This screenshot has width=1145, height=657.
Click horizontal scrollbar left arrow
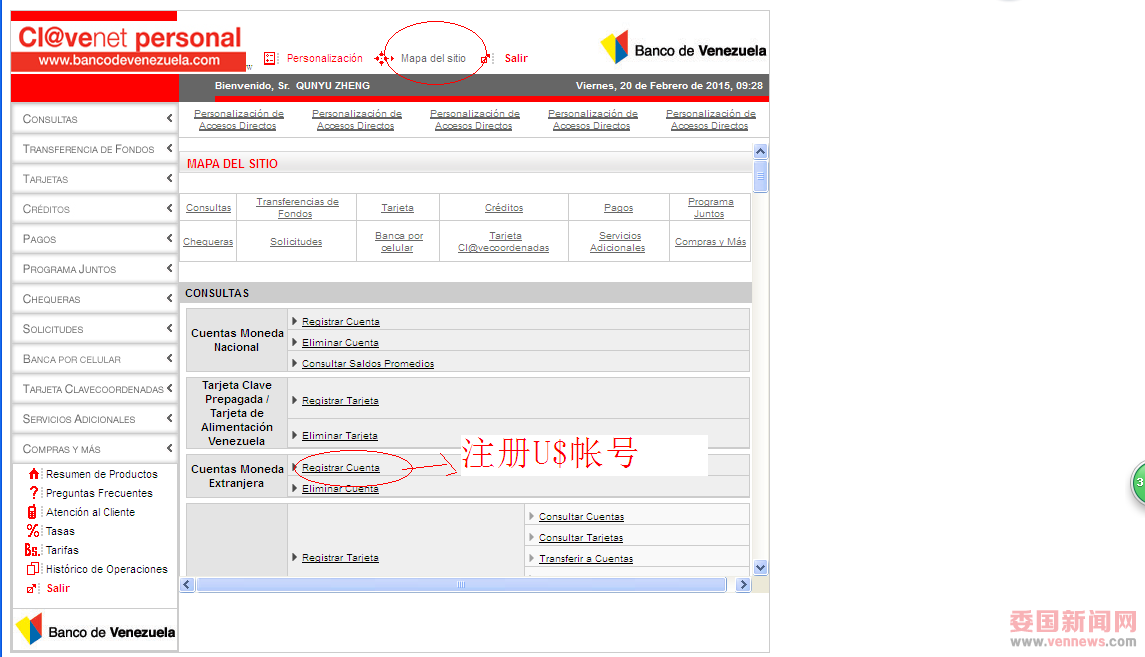tap(187, 584)
